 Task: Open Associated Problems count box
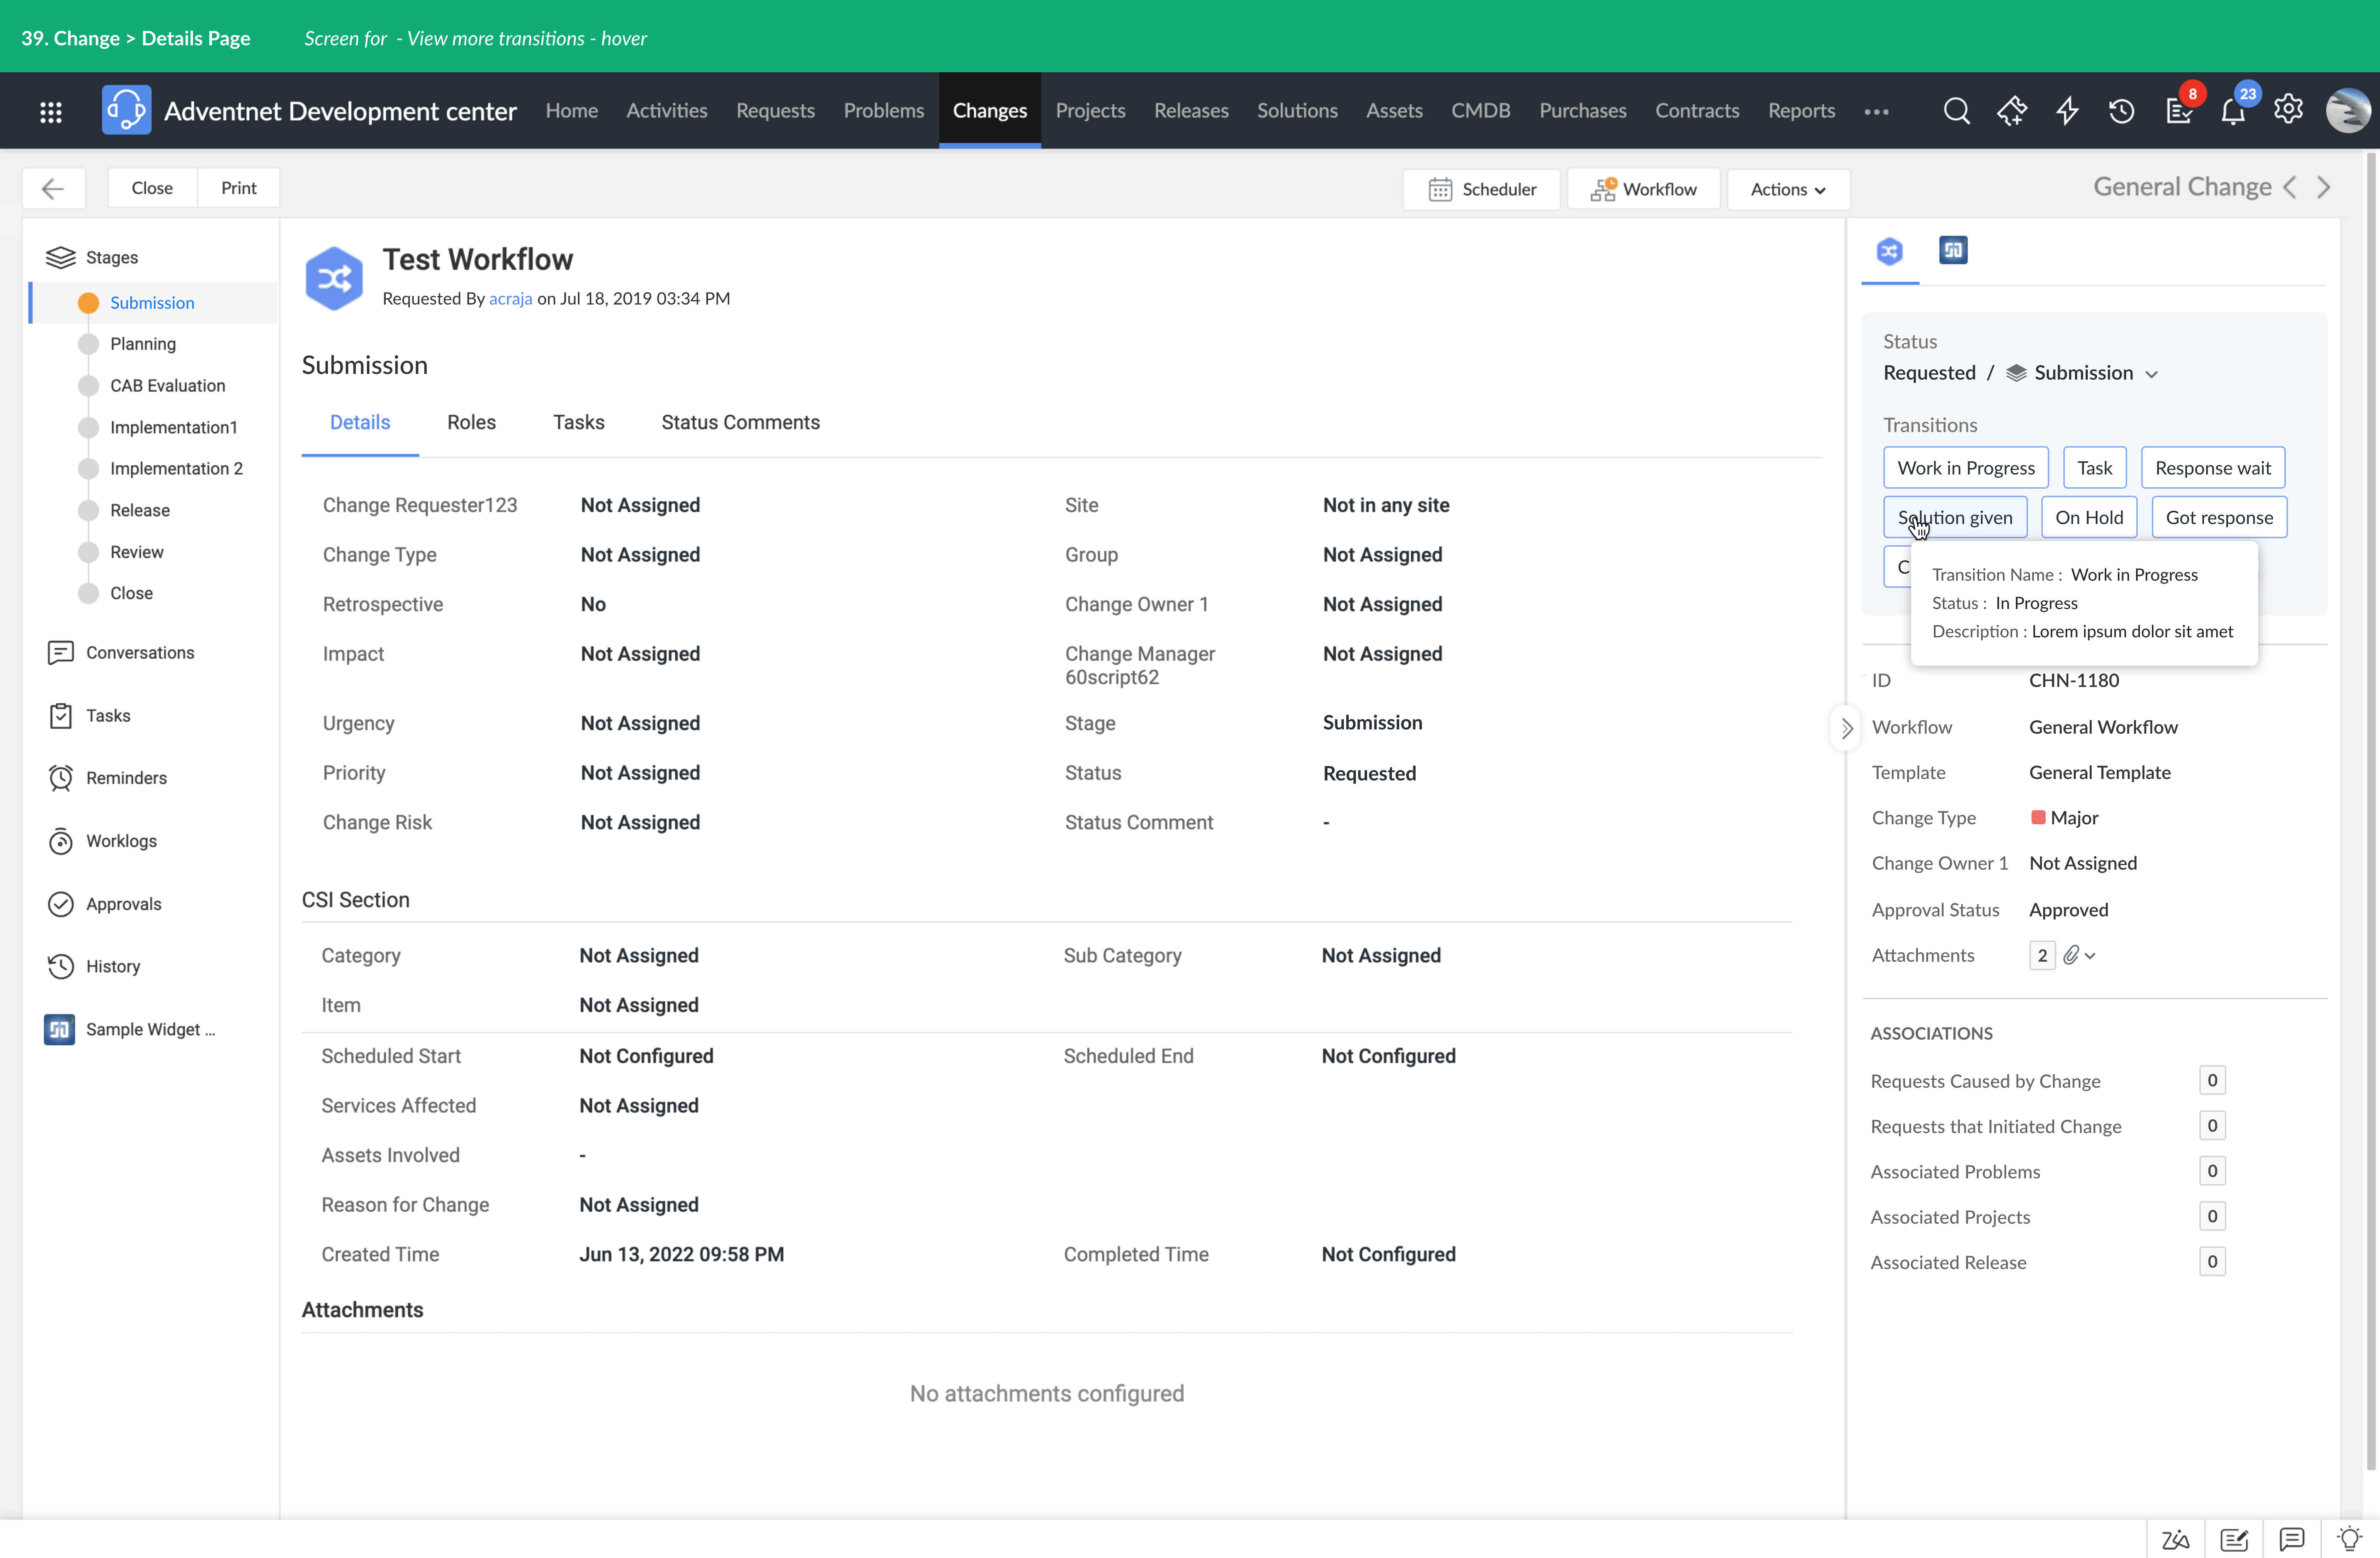tap(2212, 1171)
